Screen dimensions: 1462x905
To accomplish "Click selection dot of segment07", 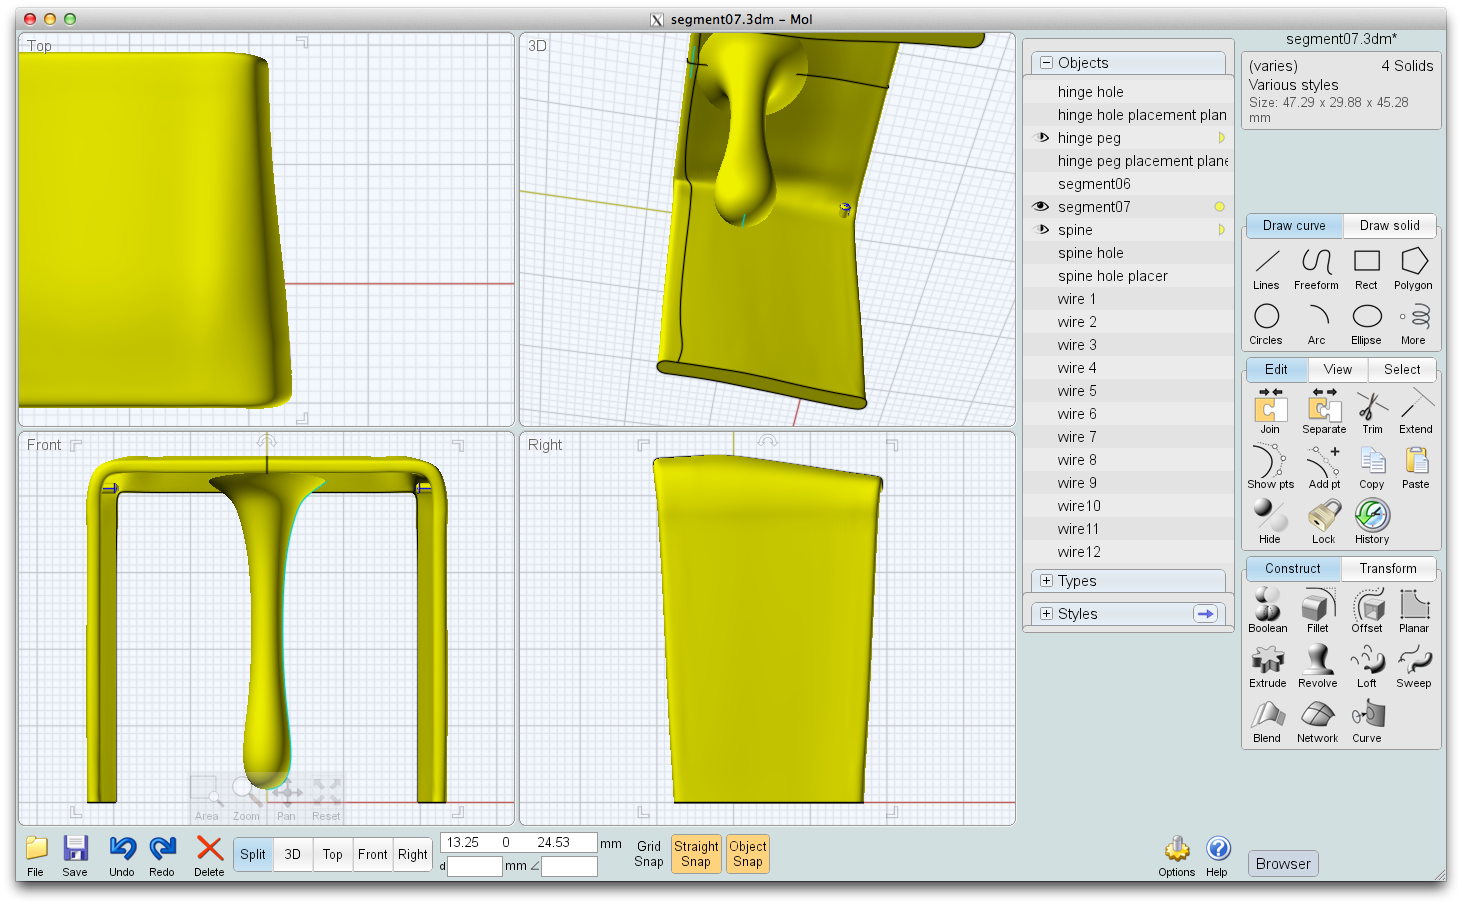I will [x=1219, y=207].
